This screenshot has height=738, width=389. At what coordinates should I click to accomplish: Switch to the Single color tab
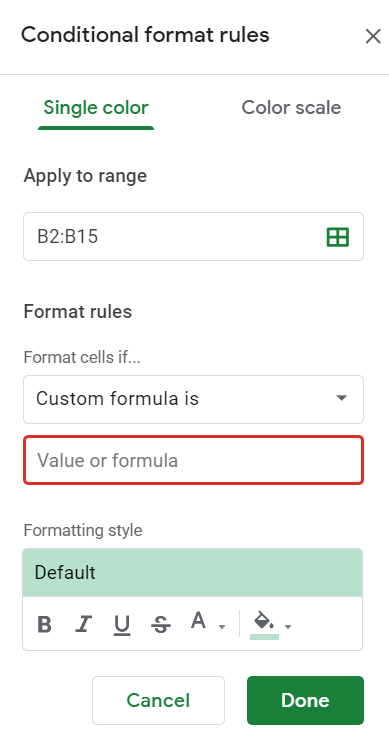[96, 108]
